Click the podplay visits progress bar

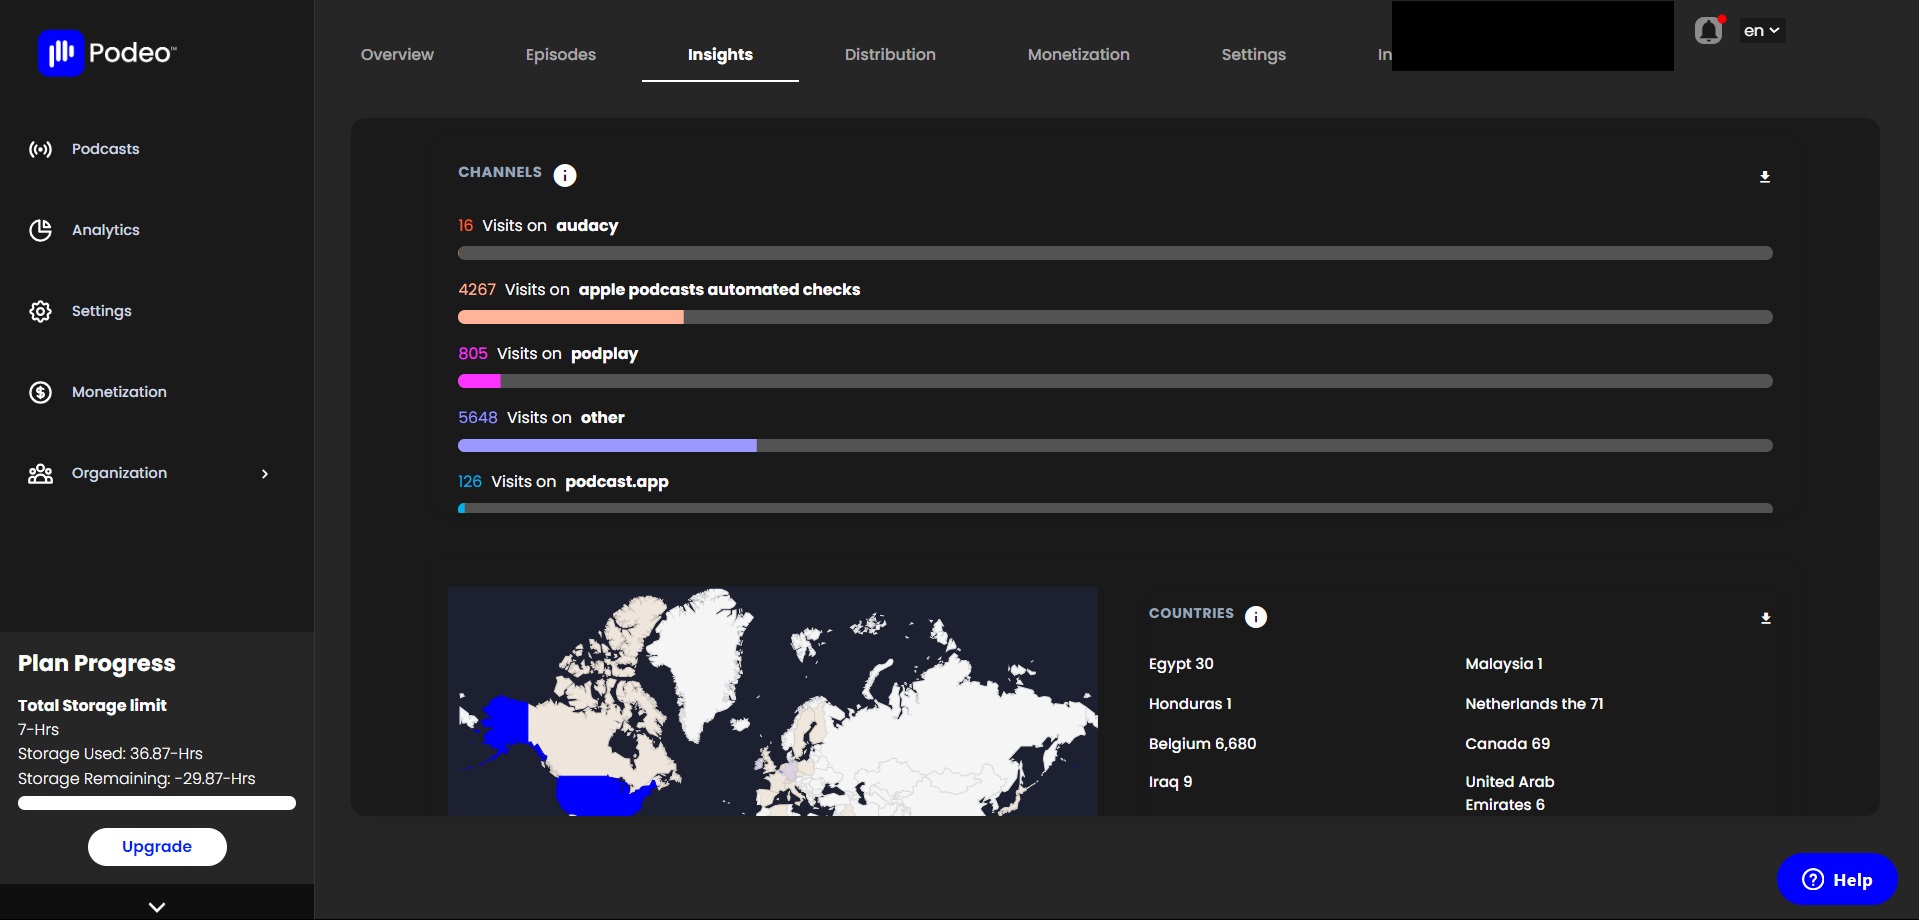1115,381
